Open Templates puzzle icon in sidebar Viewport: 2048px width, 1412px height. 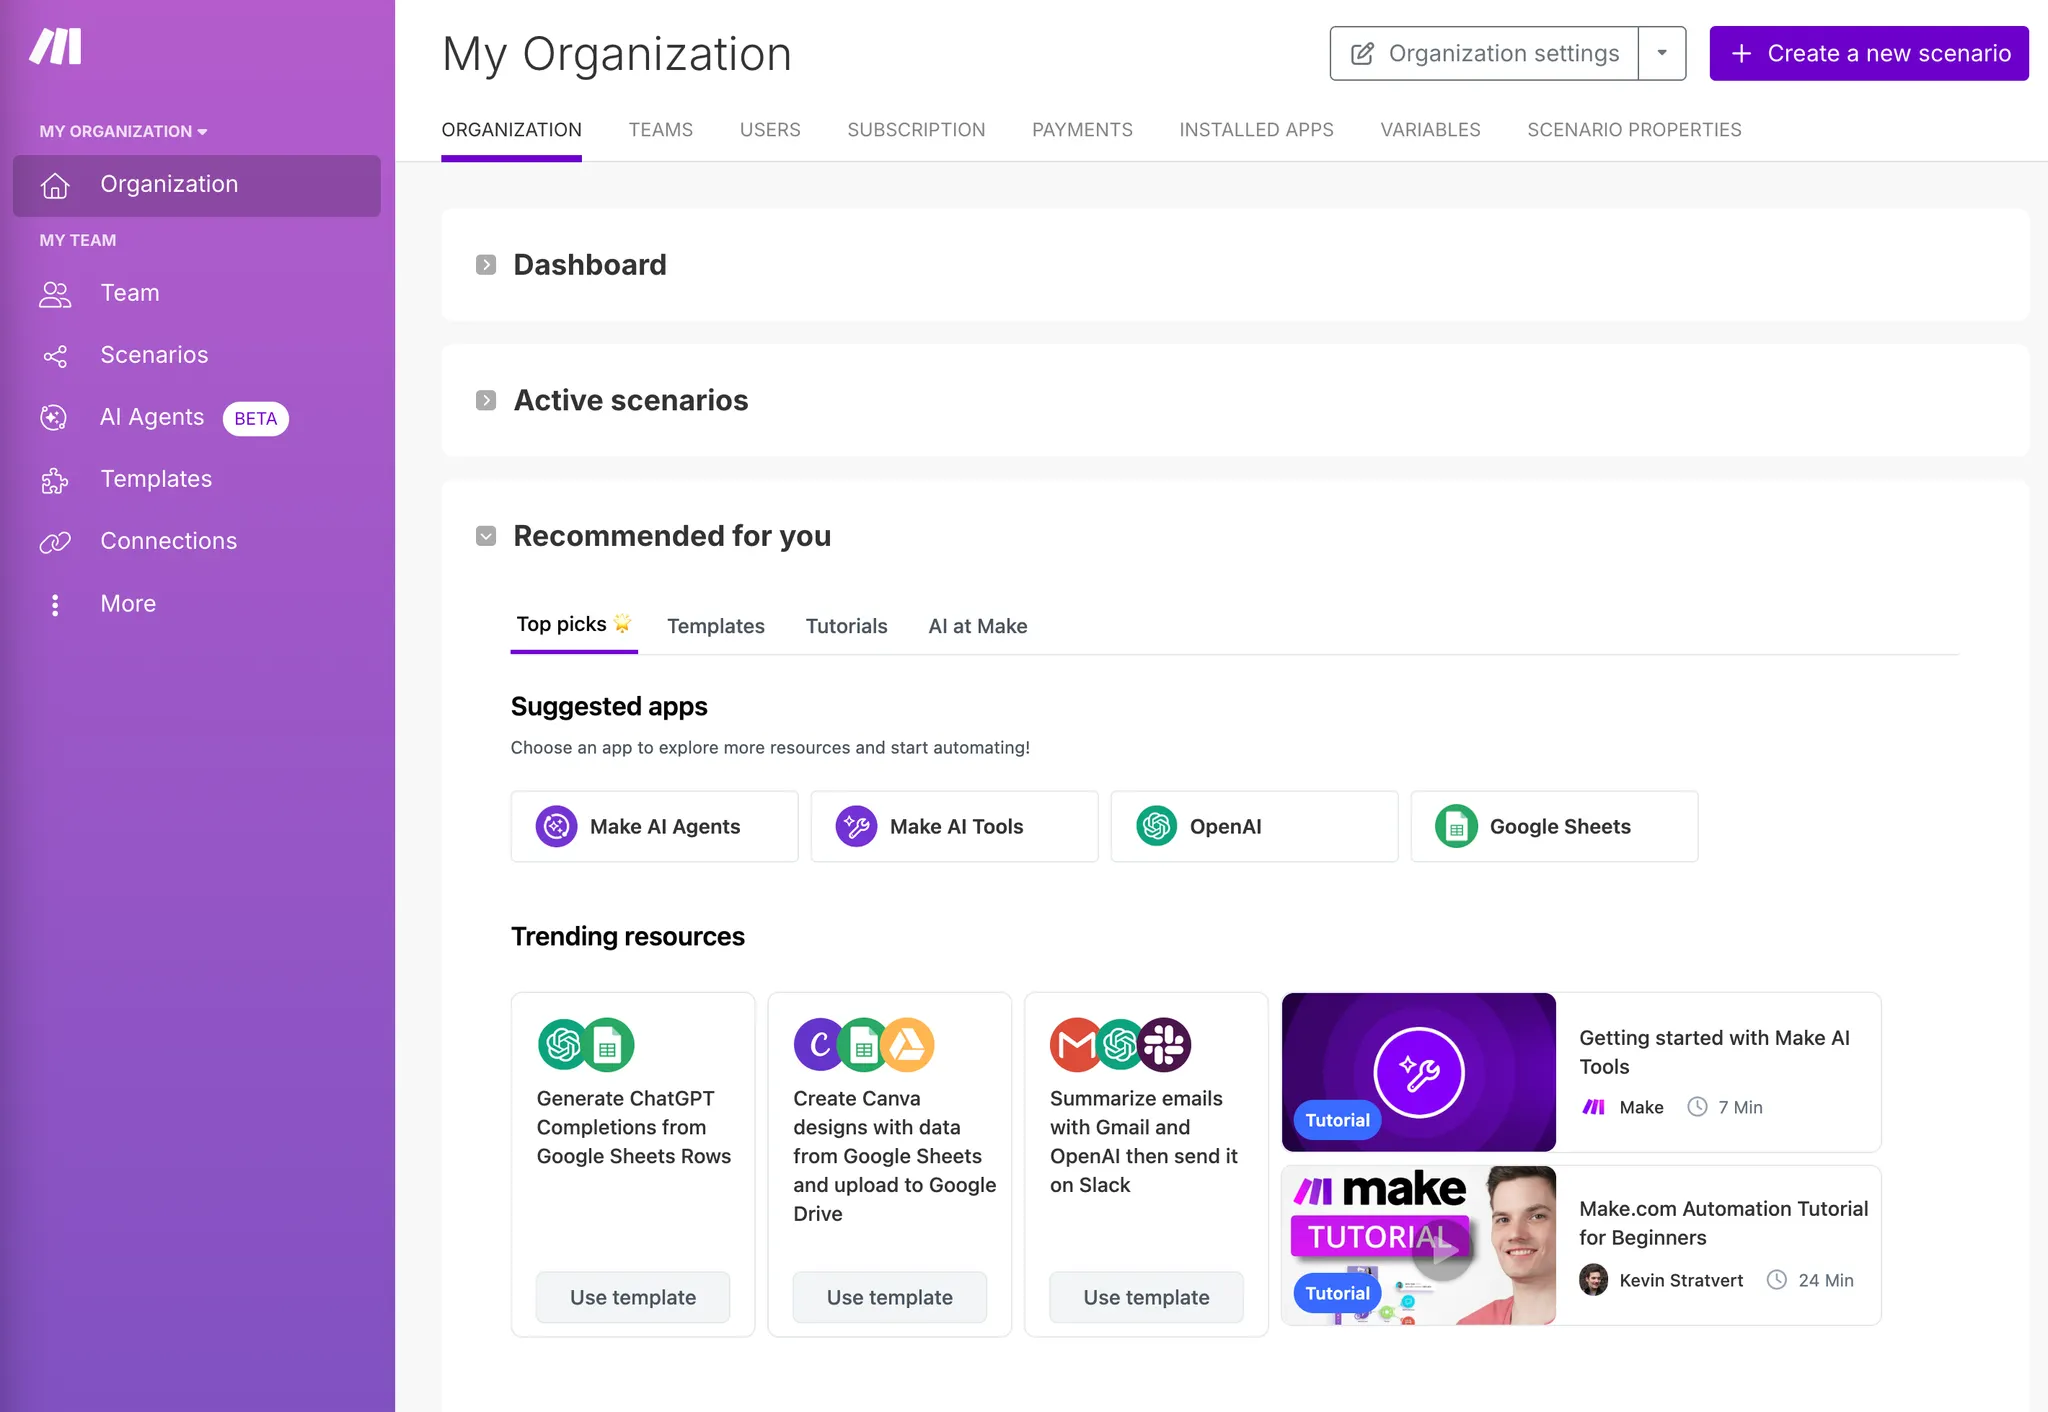click(x=55, y=480)
